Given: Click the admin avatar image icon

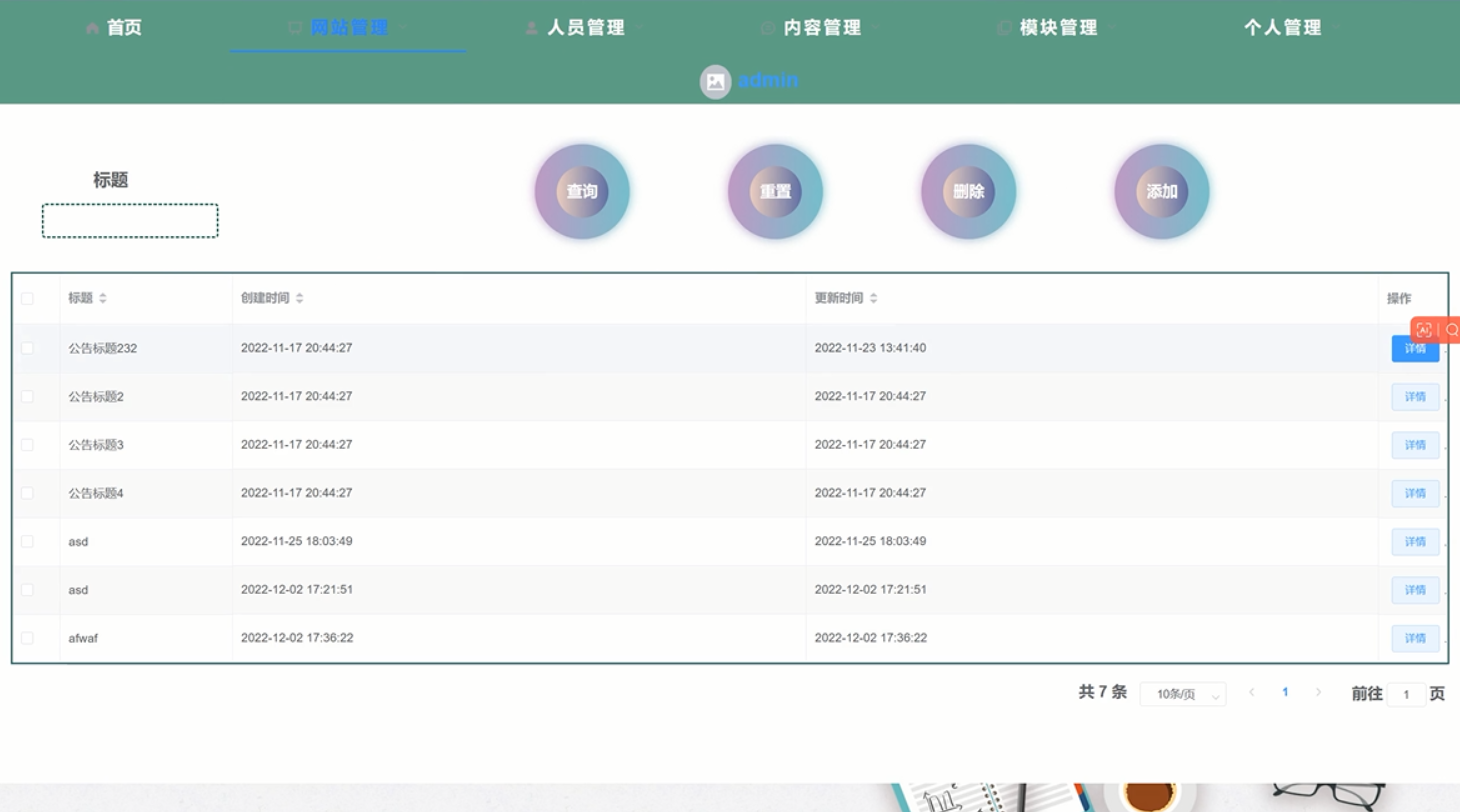Looking at the screenshot, I should [715, 82].
